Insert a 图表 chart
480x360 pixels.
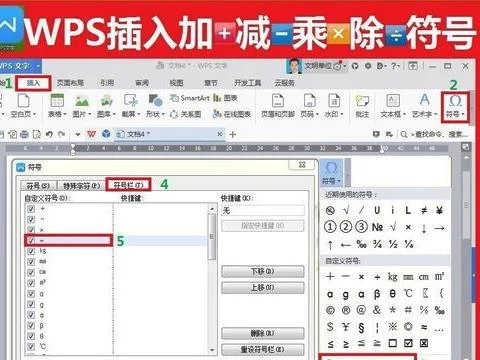(225, 98)
